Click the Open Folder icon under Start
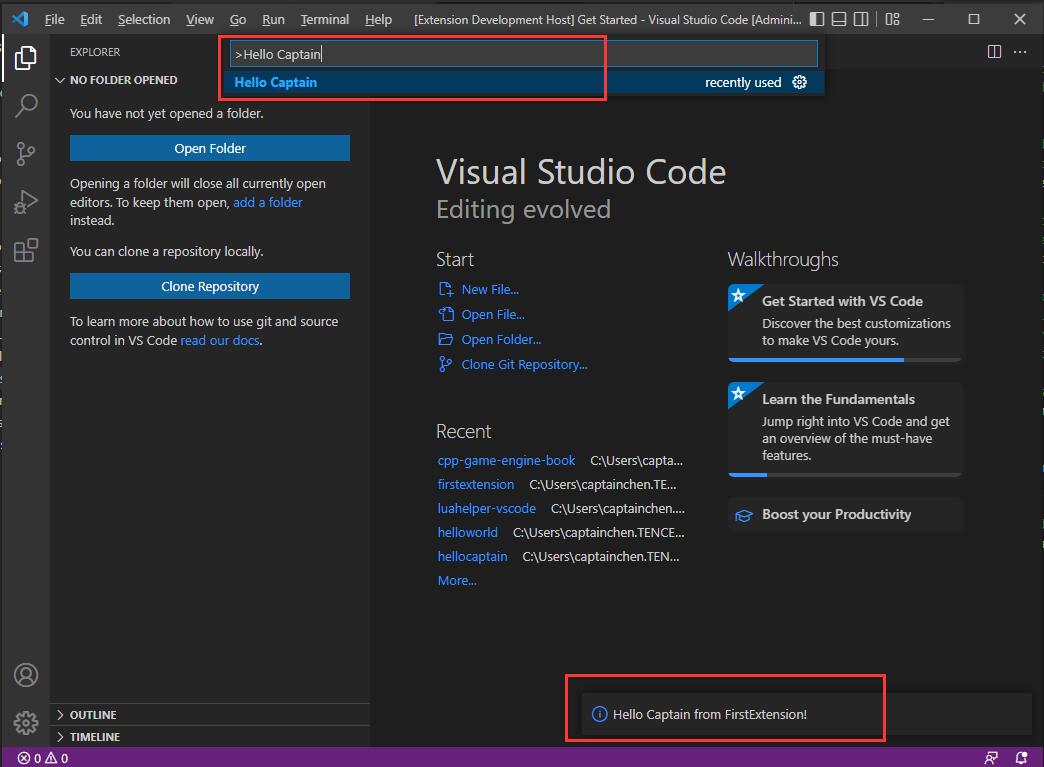The image size is (1044, 767). point(445,340)
